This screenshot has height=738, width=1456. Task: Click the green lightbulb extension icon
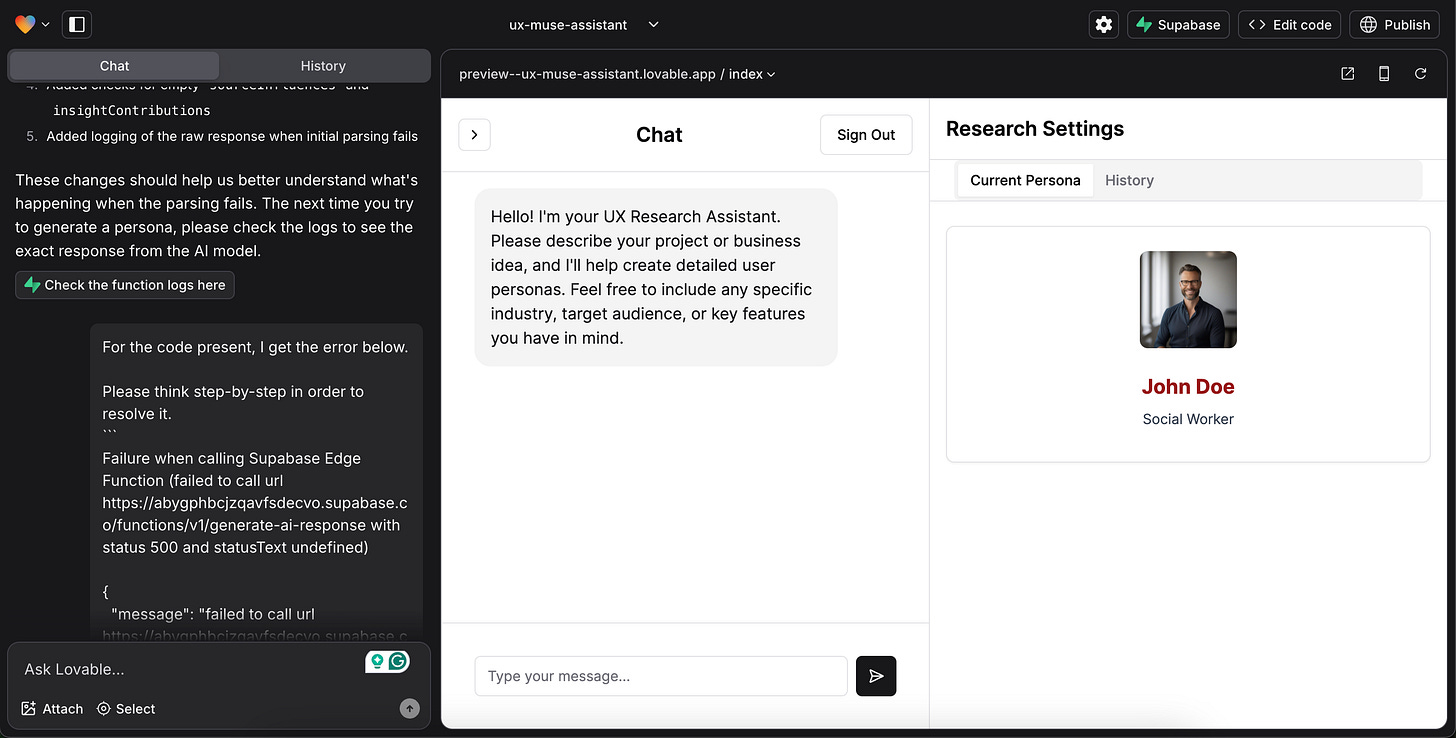[x=377, y=661]
